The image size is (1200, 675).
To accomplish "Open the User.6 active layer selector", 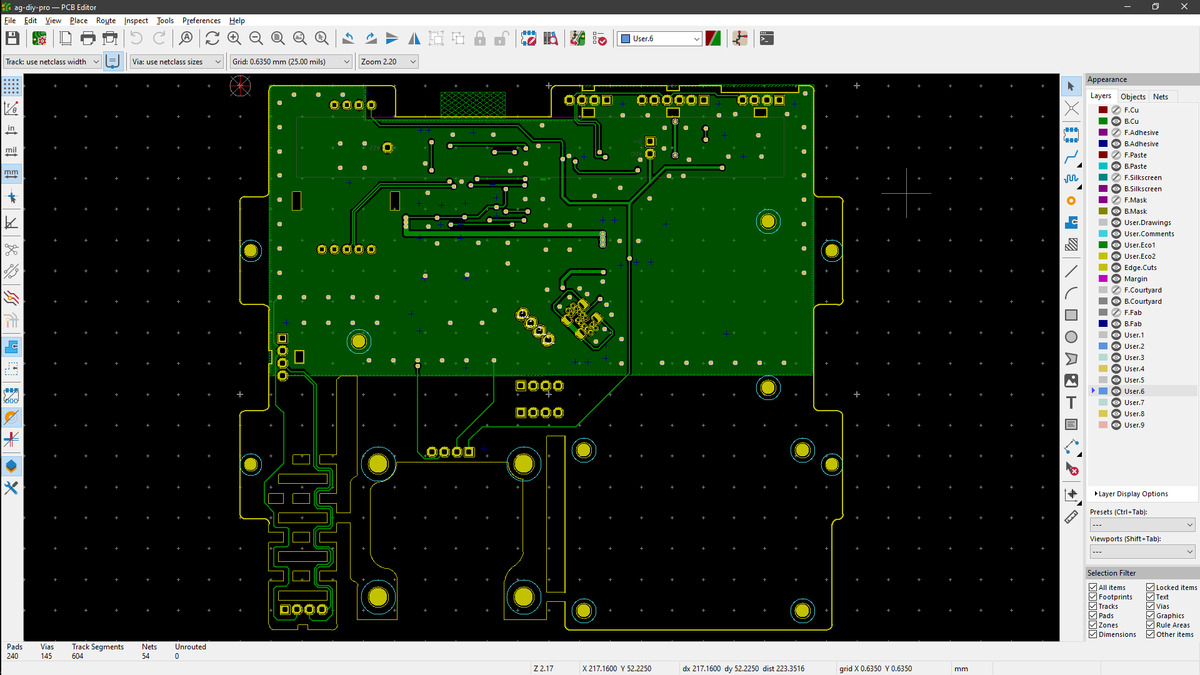I will pyautogui.click(x=660, y=38).
